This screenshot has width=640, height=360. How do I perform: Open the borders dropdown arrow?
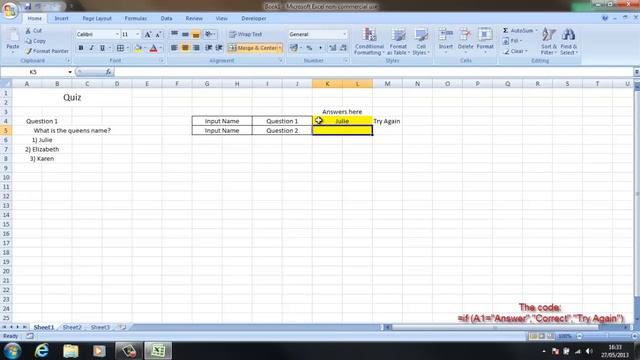coord(127,48)
